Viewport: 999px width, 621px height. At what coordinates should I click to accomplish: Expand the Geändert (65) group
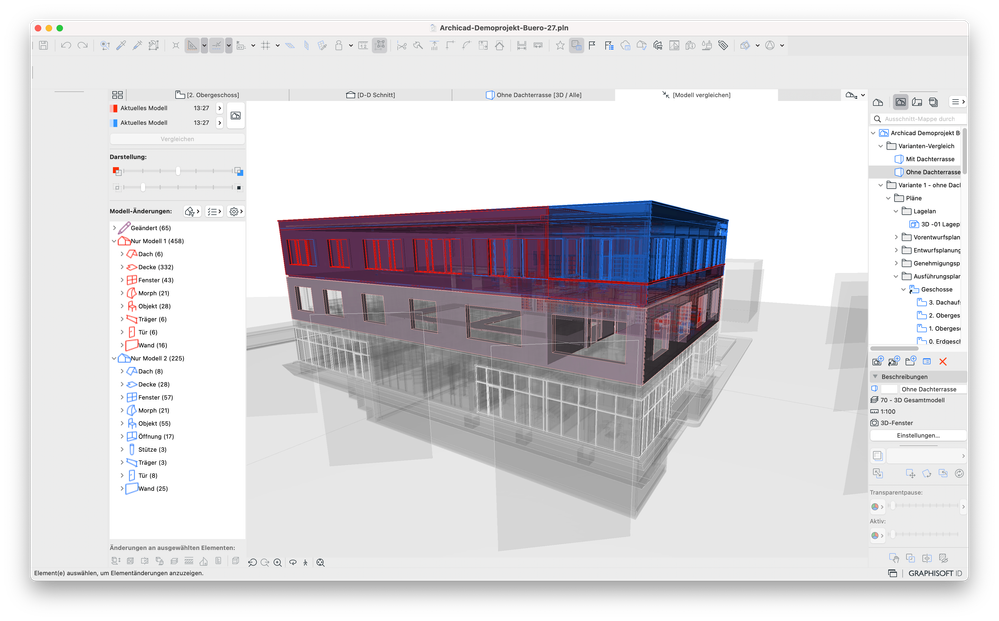pos(114,228)
